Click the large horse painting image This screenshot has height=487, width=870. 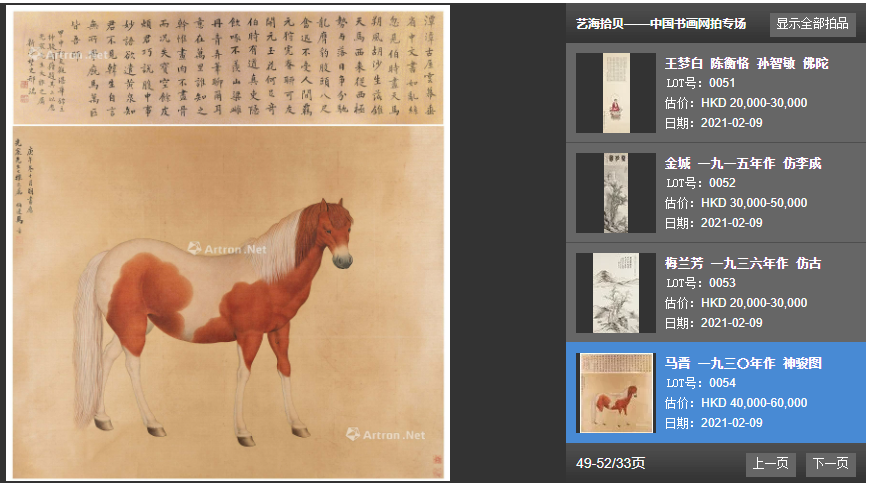(228, 303)
